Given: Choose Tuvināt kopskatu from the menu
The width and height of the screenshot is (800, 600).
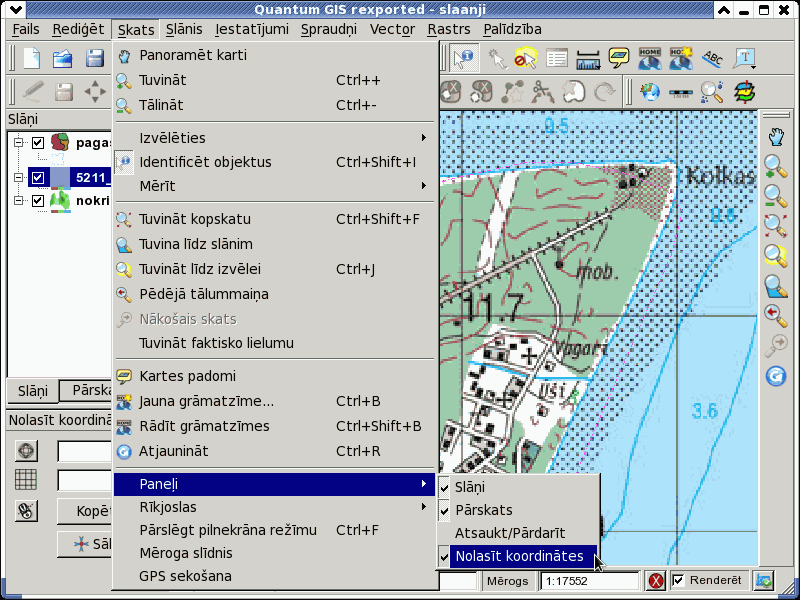Looking at the screenshot, I should click(274, 219).
